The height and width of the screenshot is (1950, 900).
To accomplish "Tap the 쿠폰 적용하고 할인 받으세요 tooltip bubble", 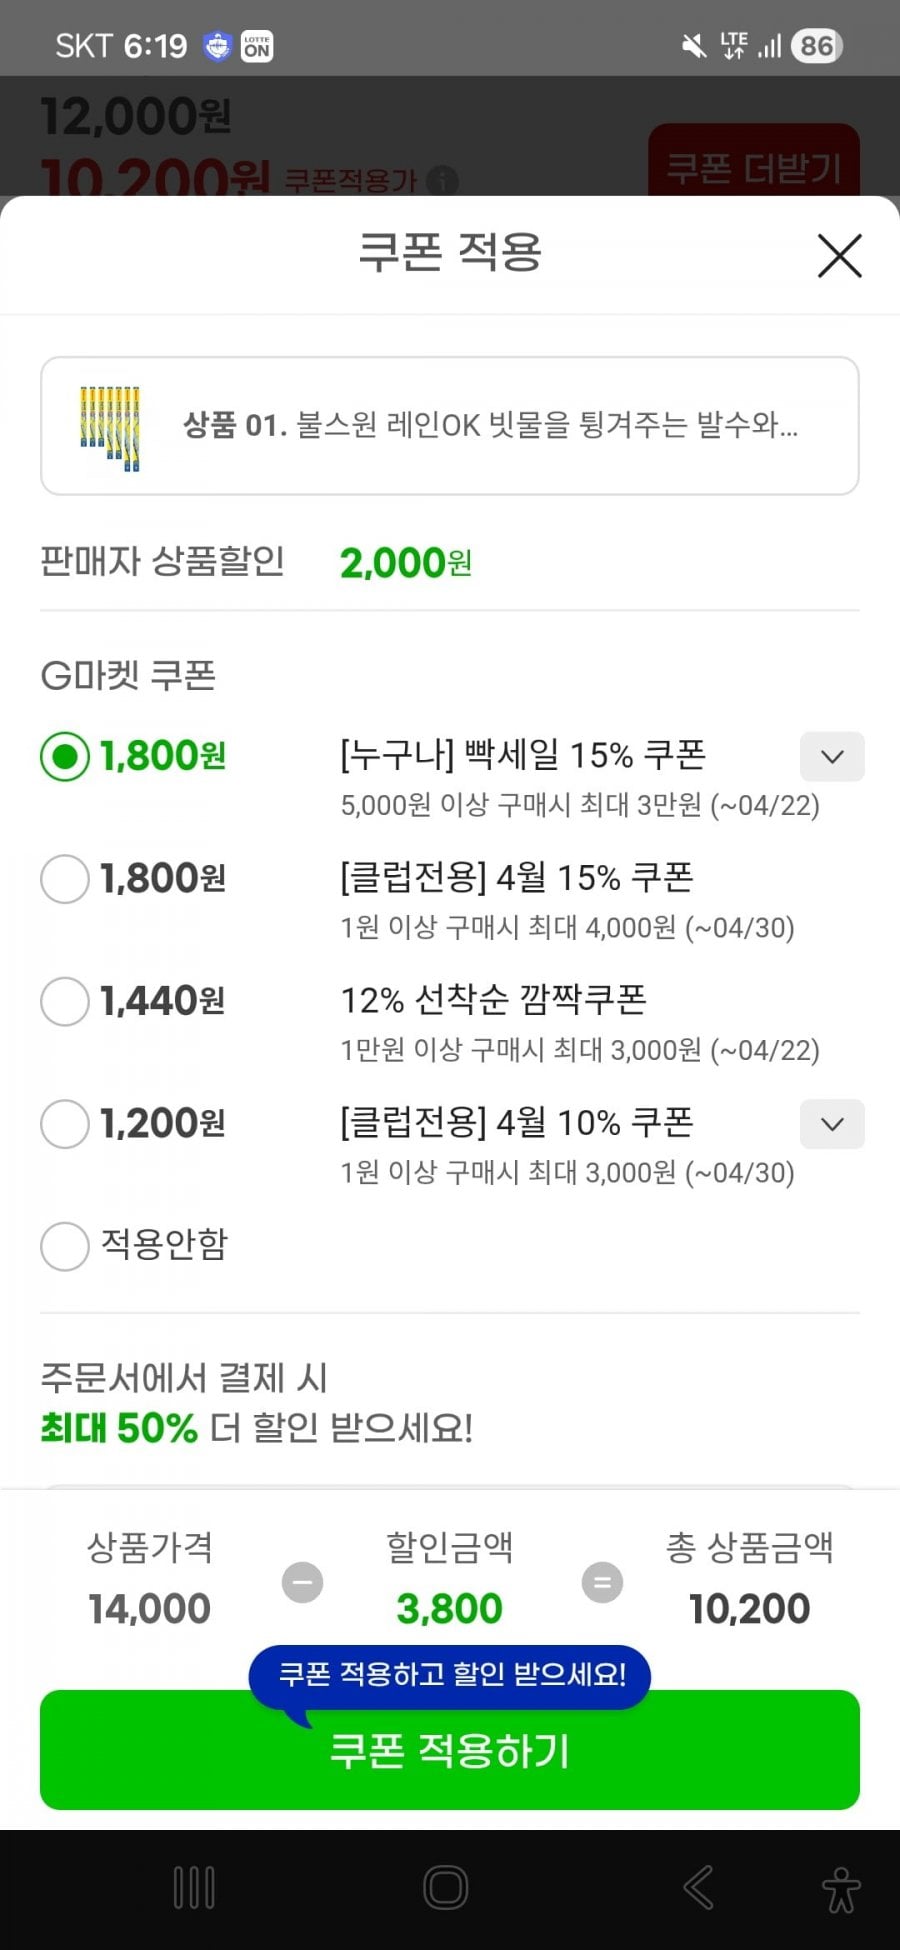I will click(x=451, y=1674).
